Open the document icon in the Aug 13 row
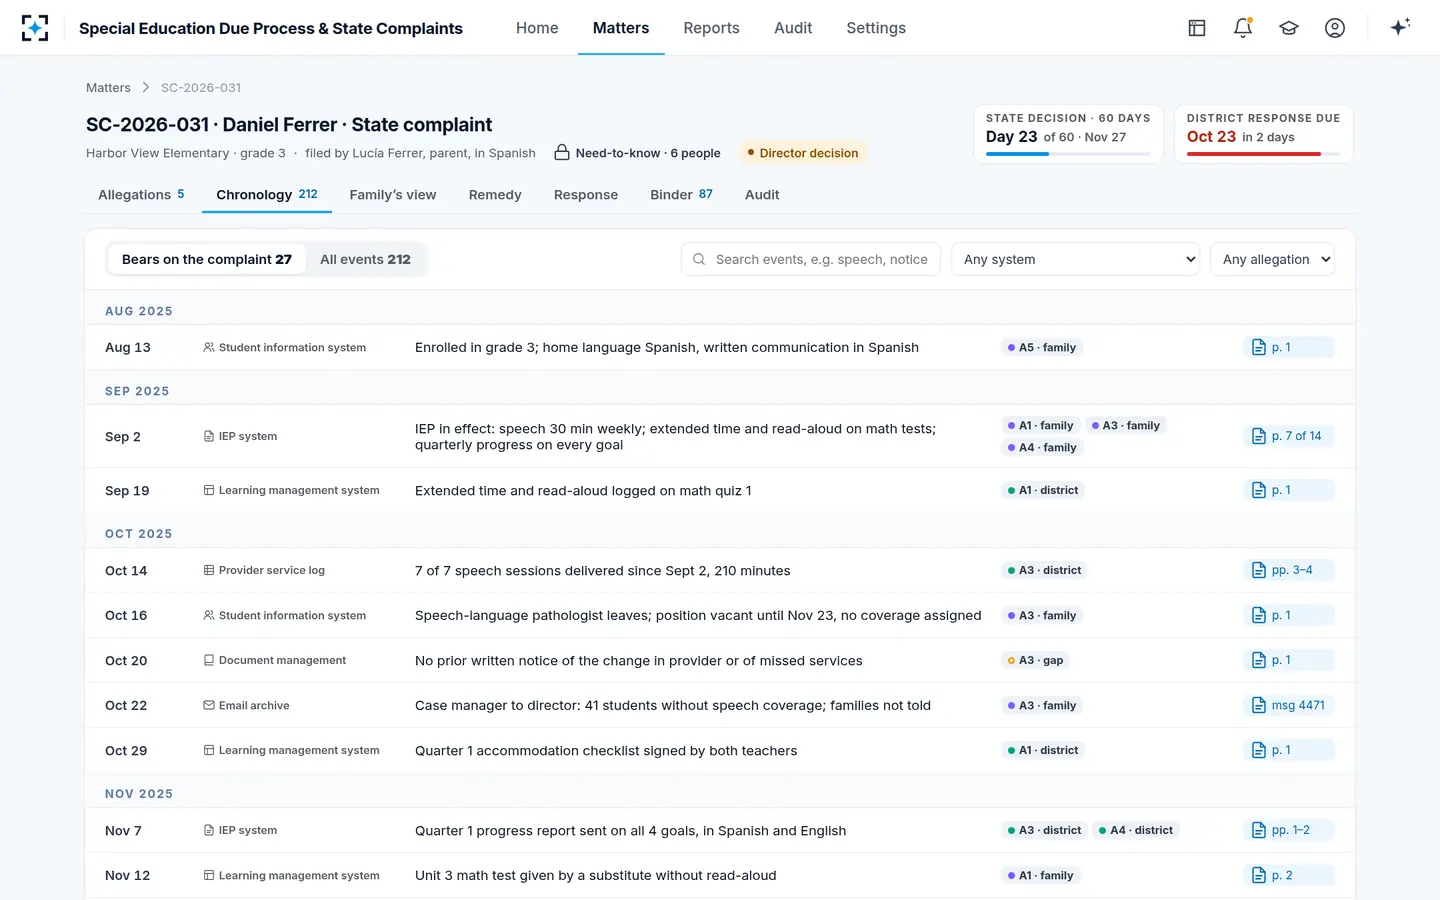 click(1259, 347)
